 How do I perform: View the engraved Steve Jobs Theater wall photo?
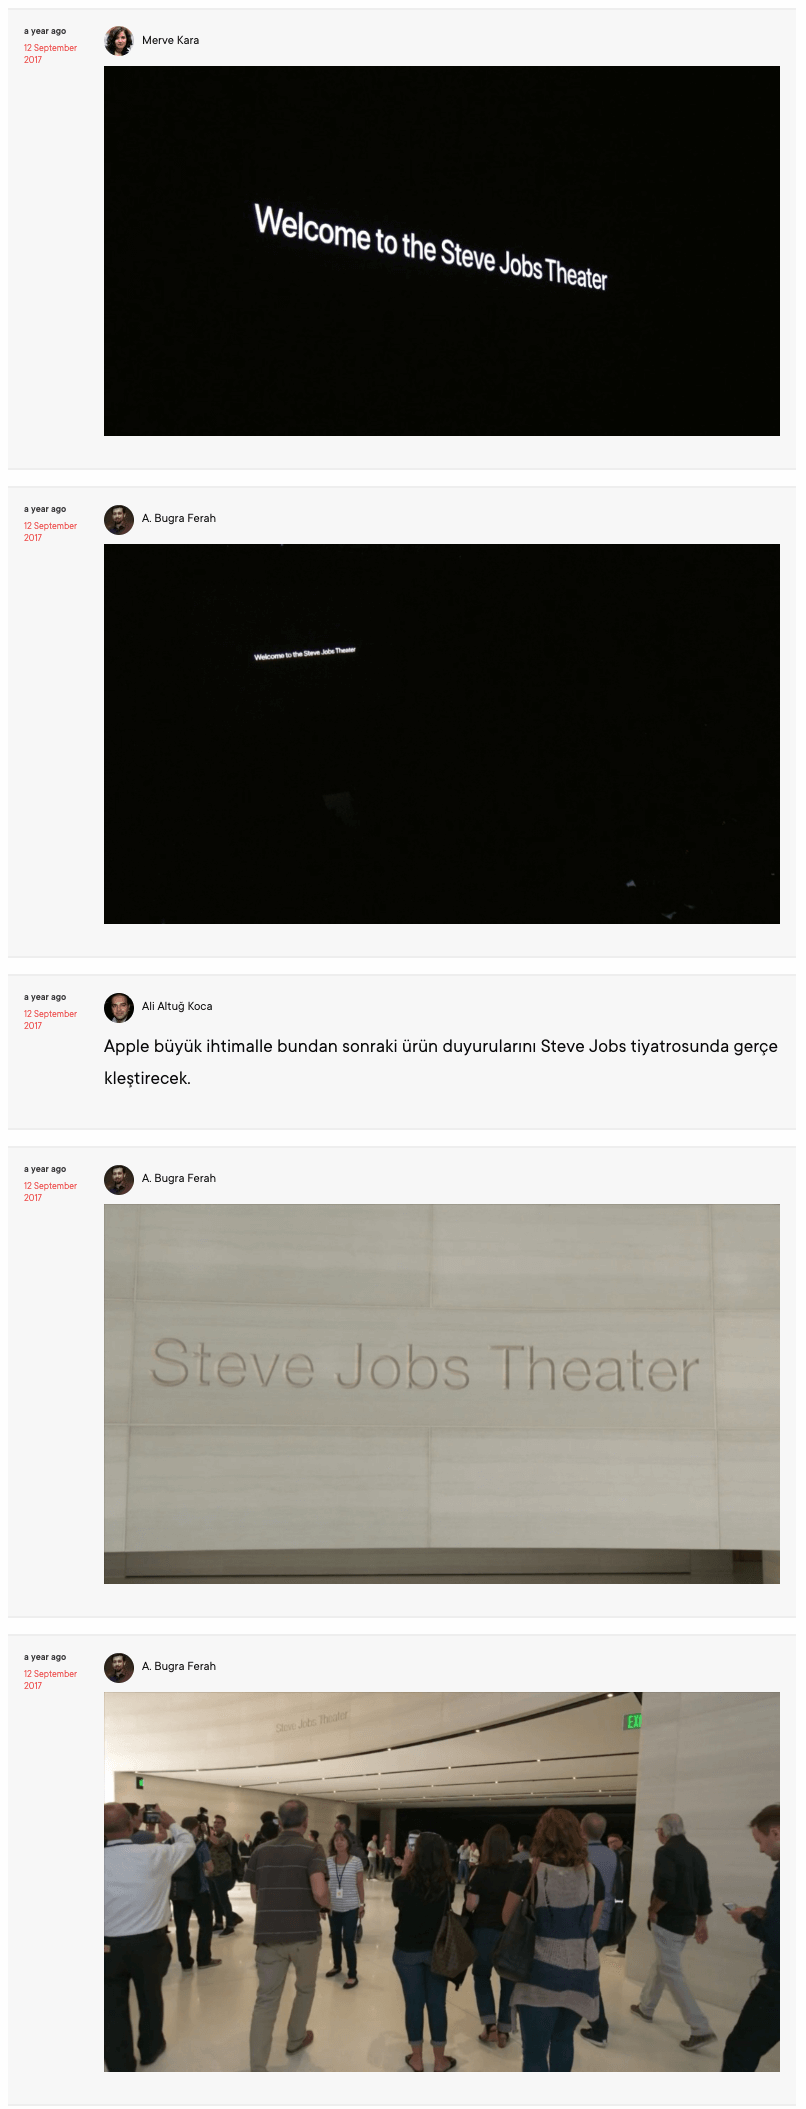tap(442, 1394)
